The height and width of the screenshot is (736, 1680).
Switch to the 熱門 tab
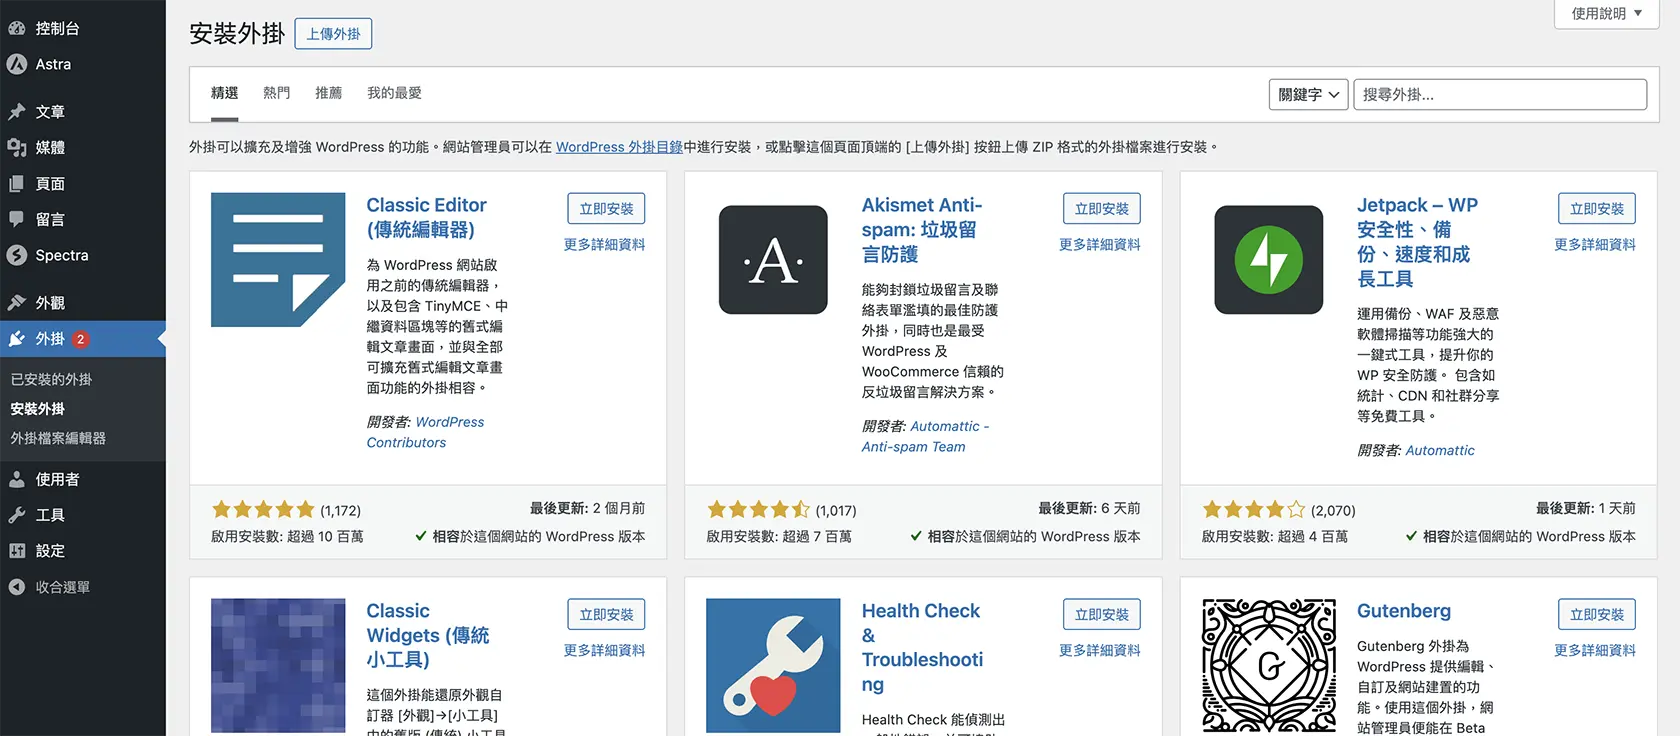coord(277,93)
